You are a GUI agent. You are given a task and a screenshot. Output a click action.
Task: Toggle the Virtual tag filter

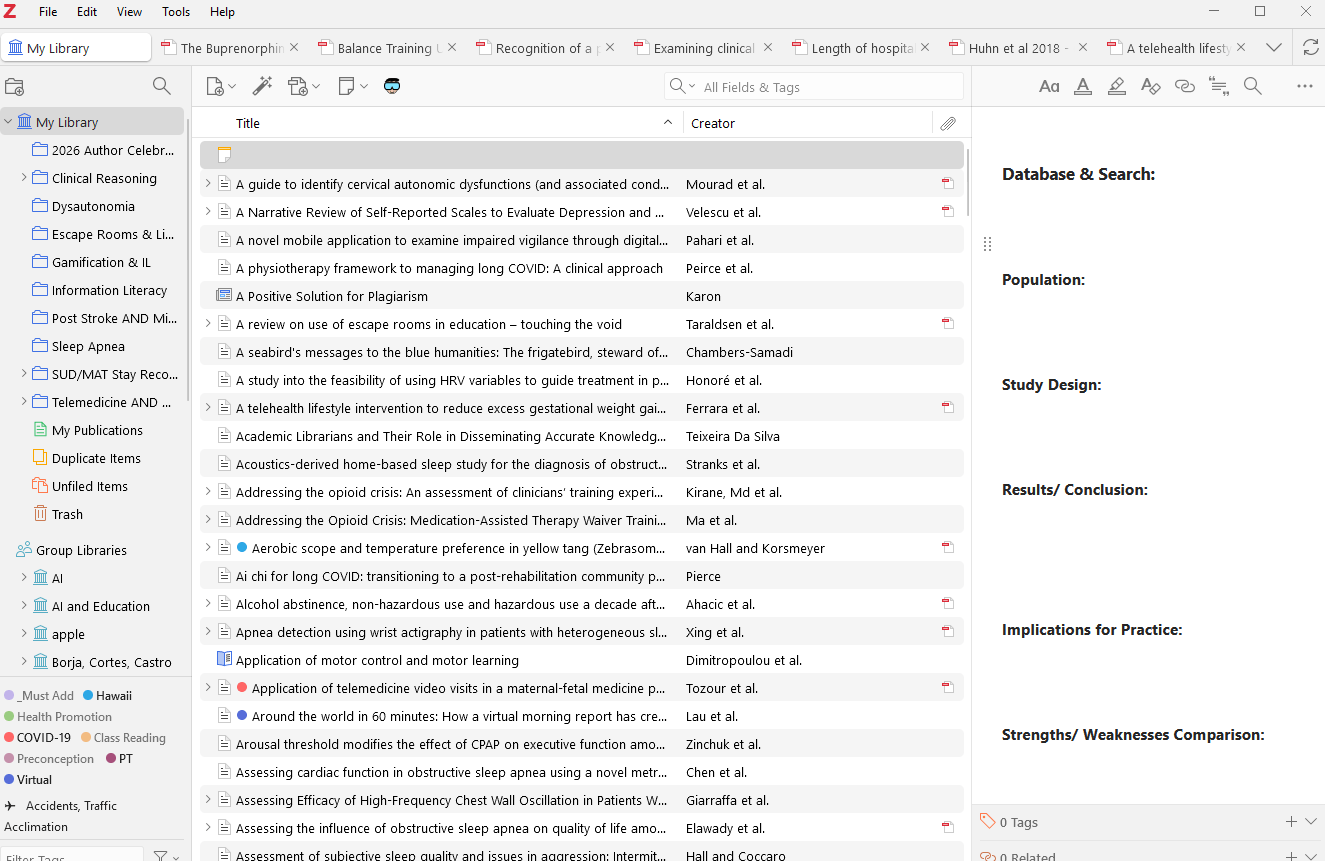pos(28,779)
